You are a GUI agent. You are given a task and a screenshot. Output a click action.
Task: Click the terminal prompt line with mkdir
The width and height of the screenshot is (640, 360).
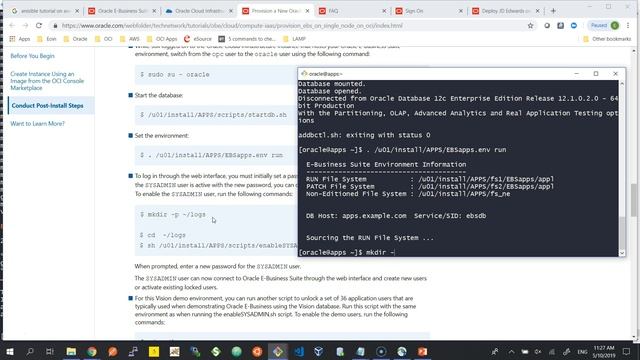tap(347, 252)
